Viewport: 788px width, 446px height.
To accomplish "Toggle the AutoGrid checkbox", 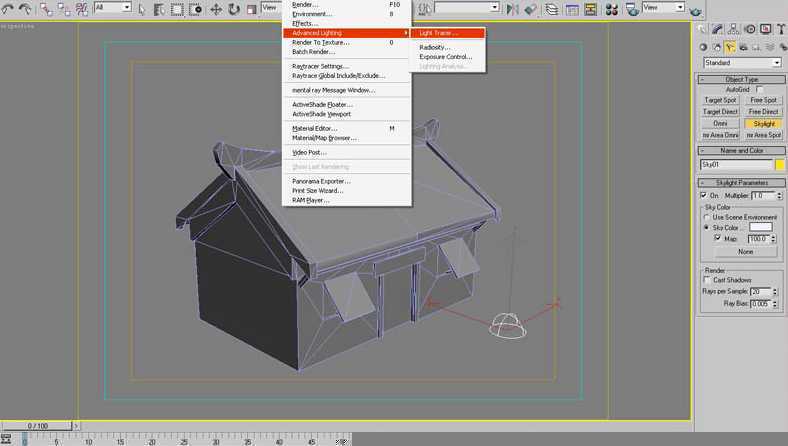I will pyautogui.click(x=759, y=90).
